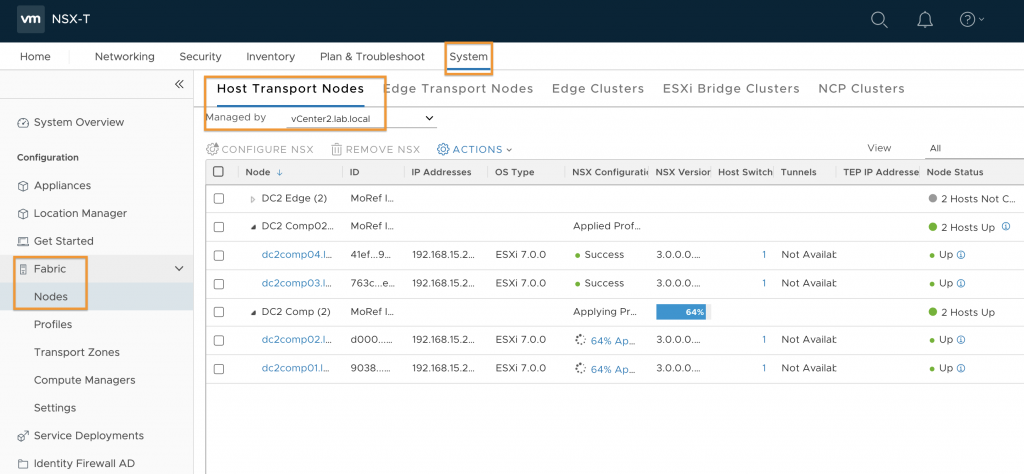1024x474 pixels.
Task: Open the help question mark menu
Action: (x=970, y=20)
